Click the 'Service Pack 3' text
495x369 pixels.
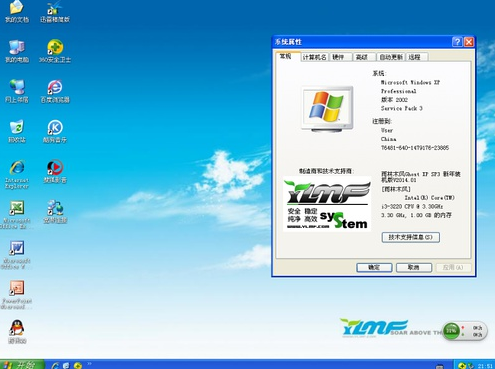click(x=402, y=108)
